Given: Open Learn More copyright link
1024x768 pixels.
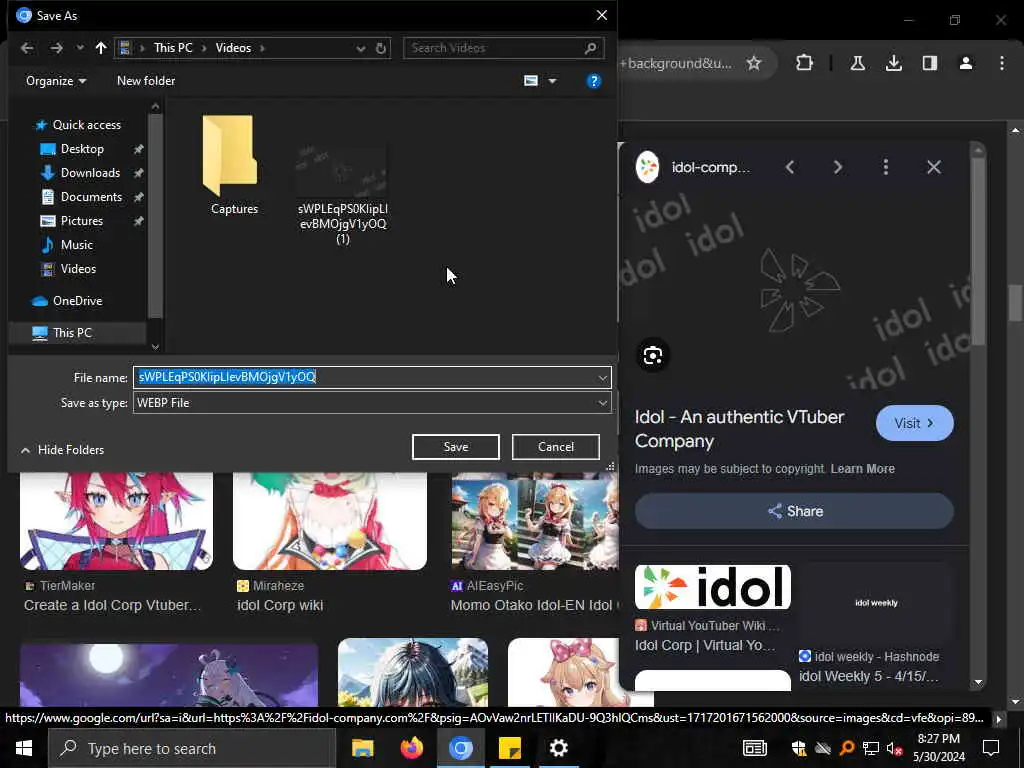Looking at the screenshot, I should click(863, 469).
